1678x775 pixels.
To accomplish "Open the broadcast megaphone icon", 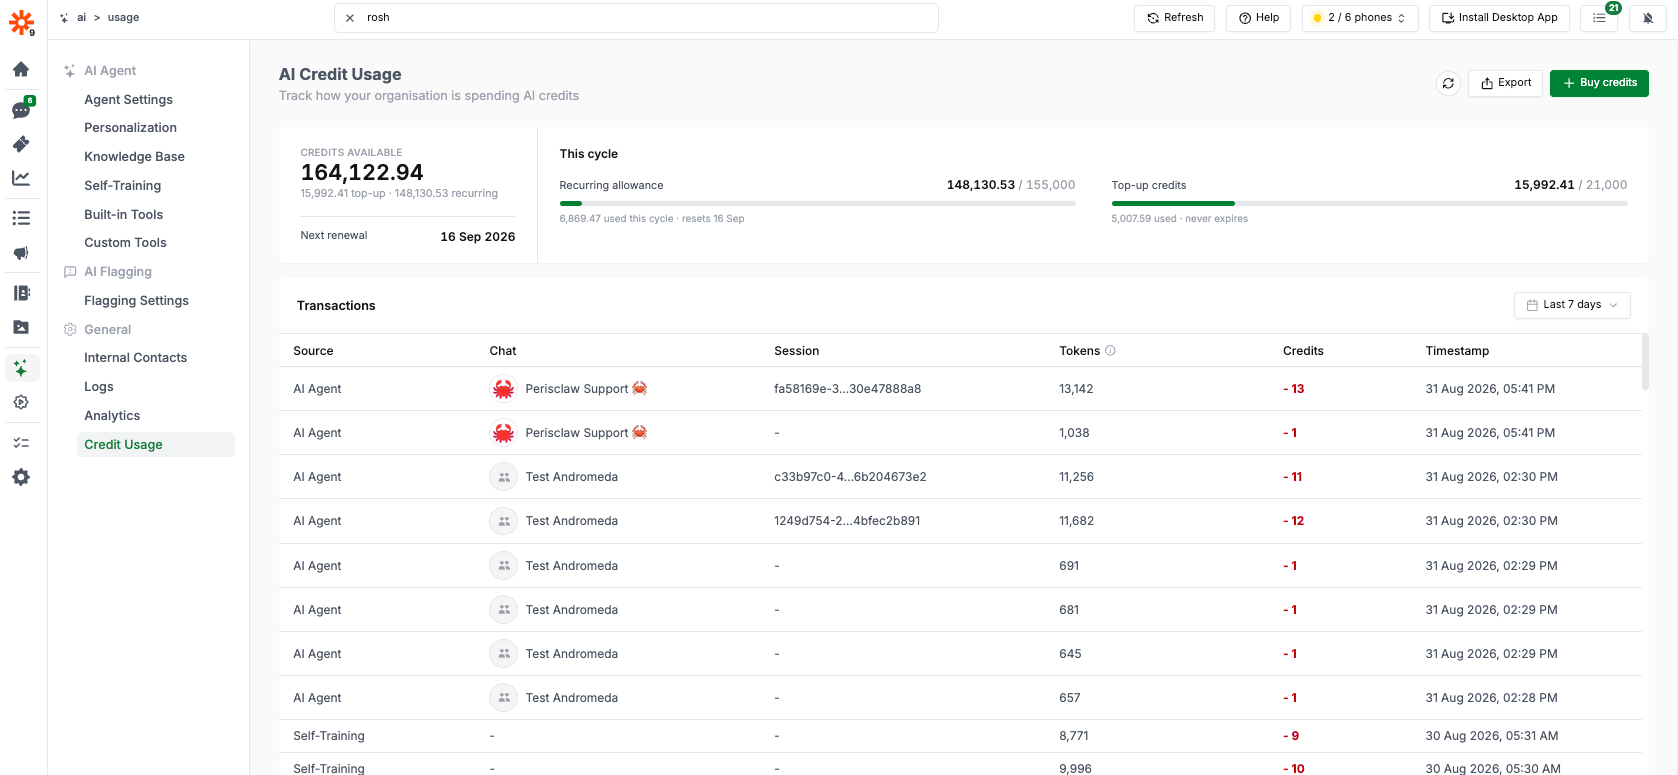I will pos(21,253).
